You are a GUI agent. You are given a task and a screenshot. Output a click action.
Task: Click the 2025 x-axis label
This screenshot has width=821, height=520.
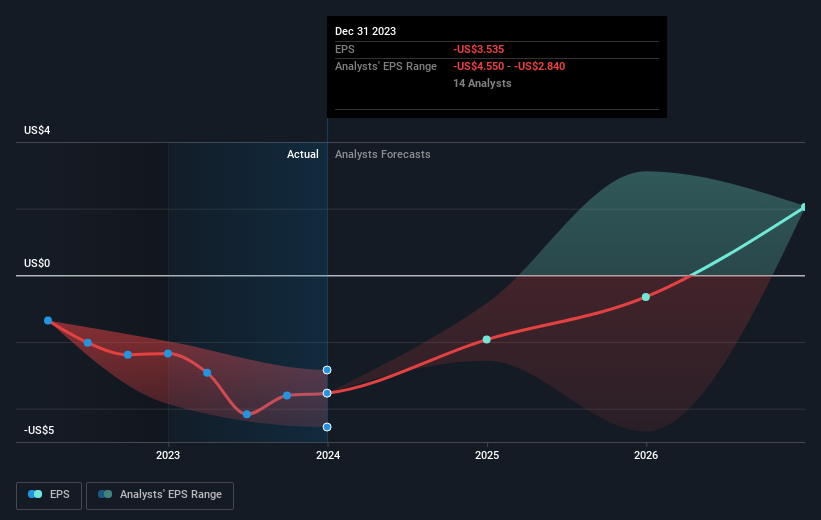coord(487,456)
